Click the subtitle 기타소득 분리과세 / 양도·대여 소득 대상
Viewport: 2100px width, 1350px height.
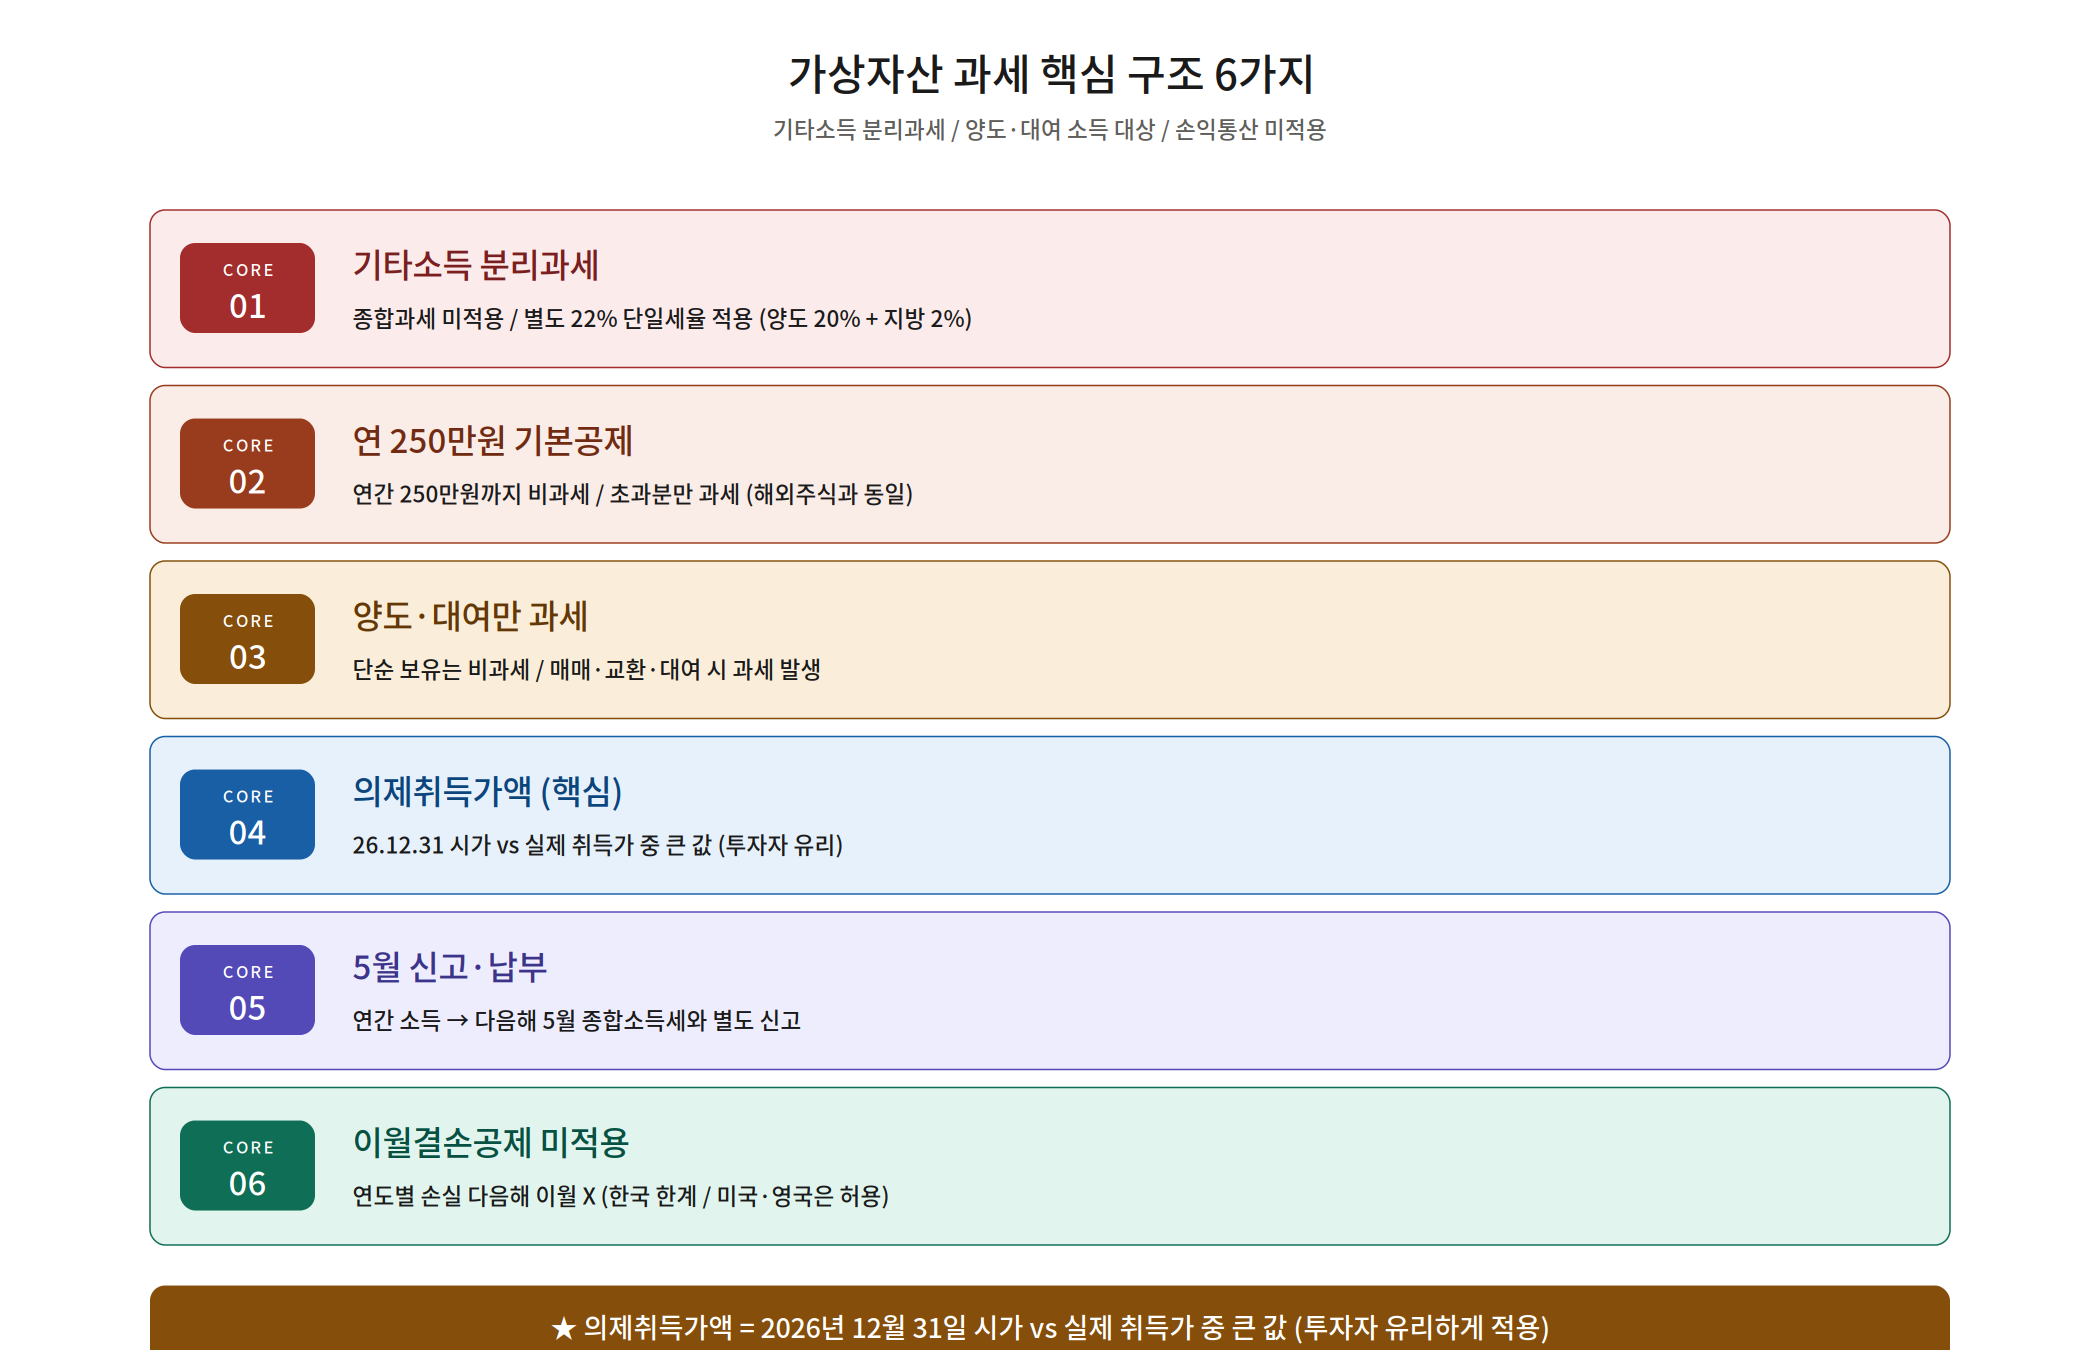coord(964,130)
